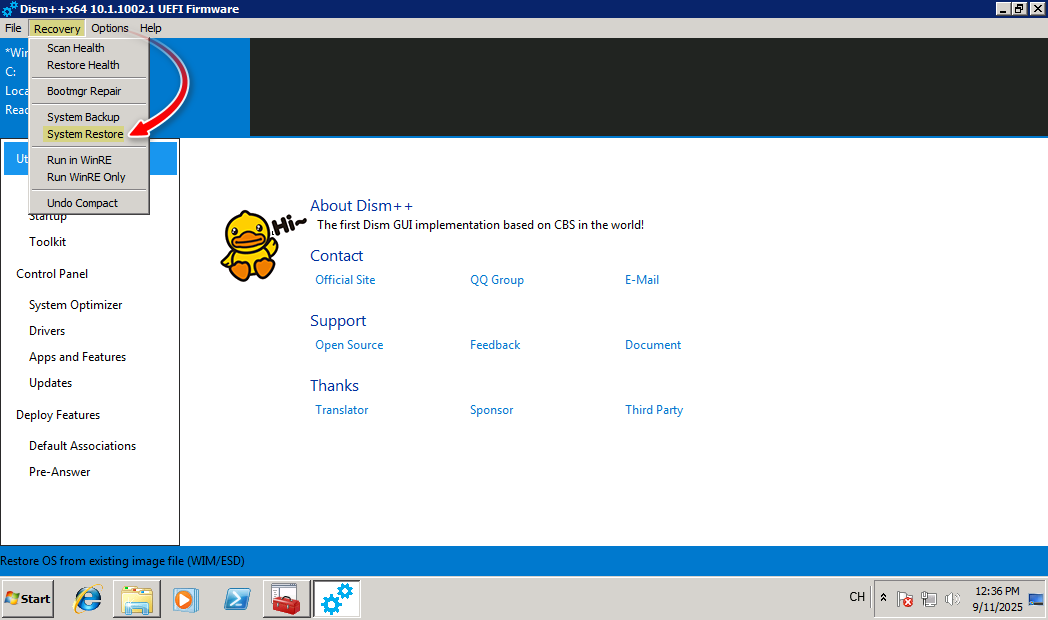Open the Official Site link

(345, 280)
